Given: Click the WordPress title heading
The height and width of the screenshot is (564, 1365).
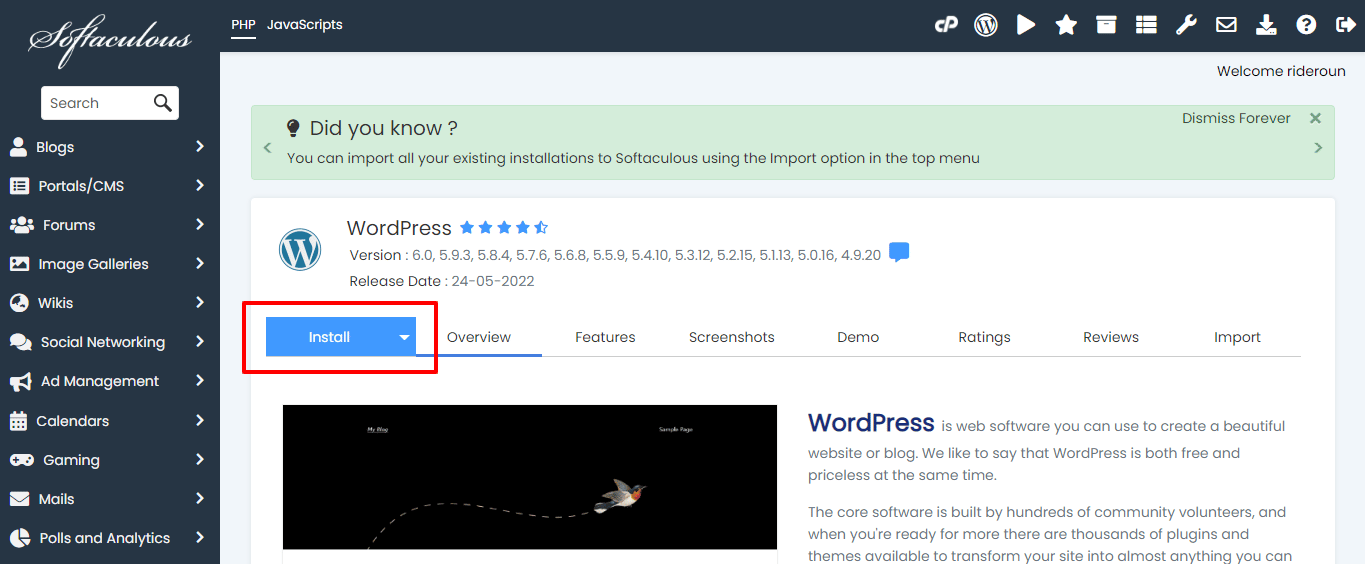Looking at the screenshot, I should pyautogui.click(x=399, y=228).
